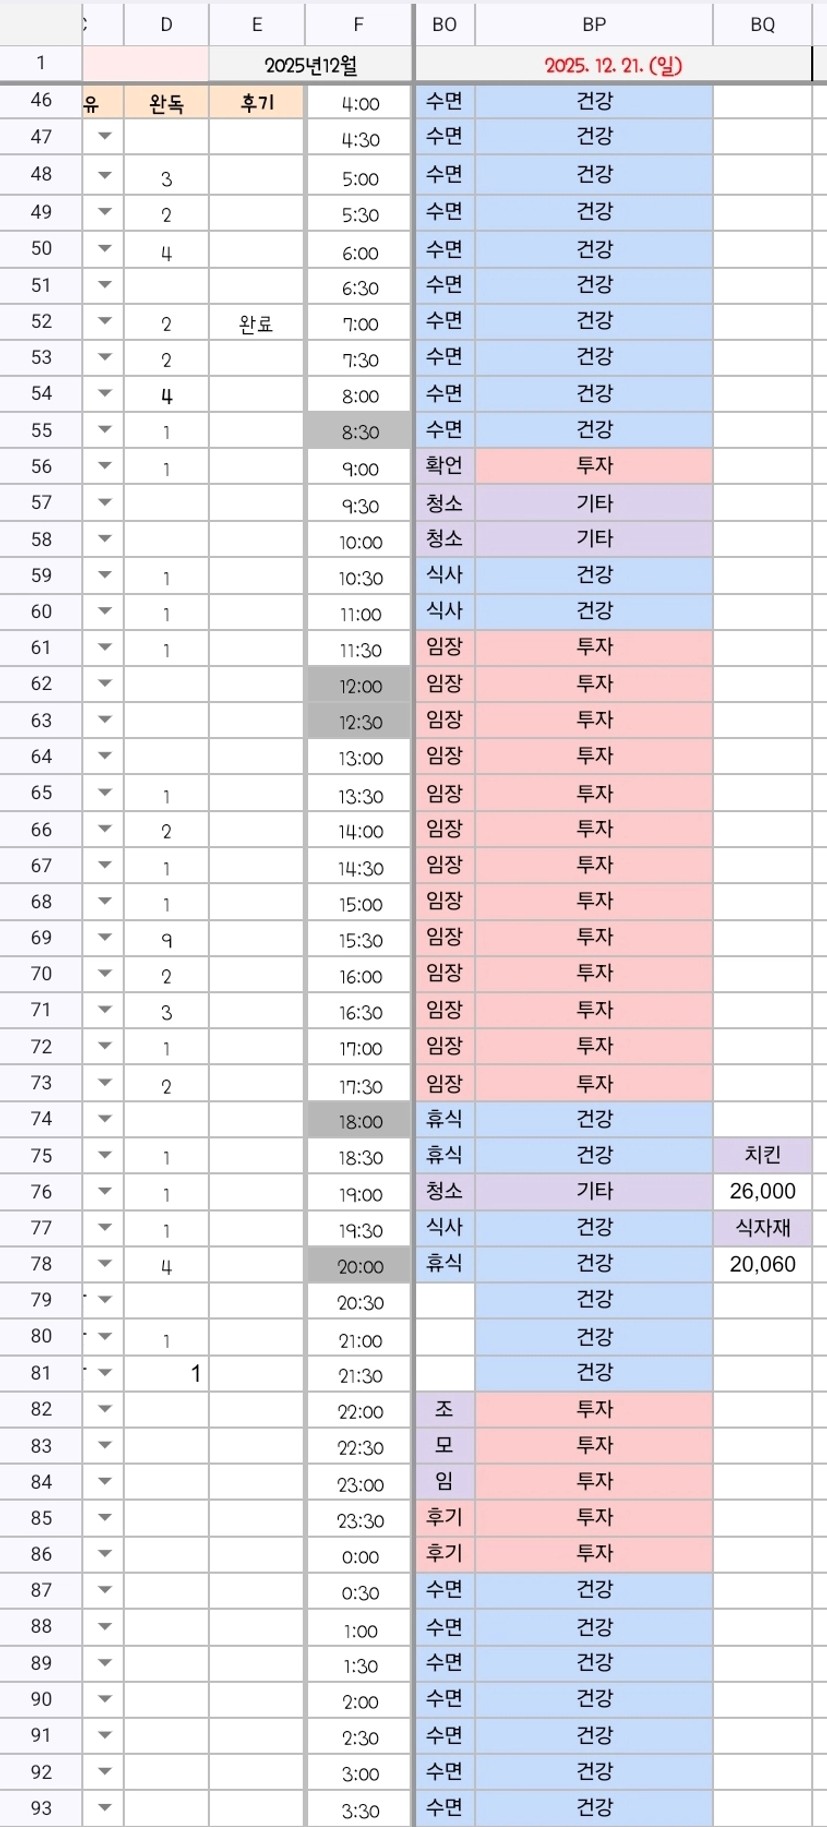Select the row 56 header
Screen dimensions: 827x1827
41,466
